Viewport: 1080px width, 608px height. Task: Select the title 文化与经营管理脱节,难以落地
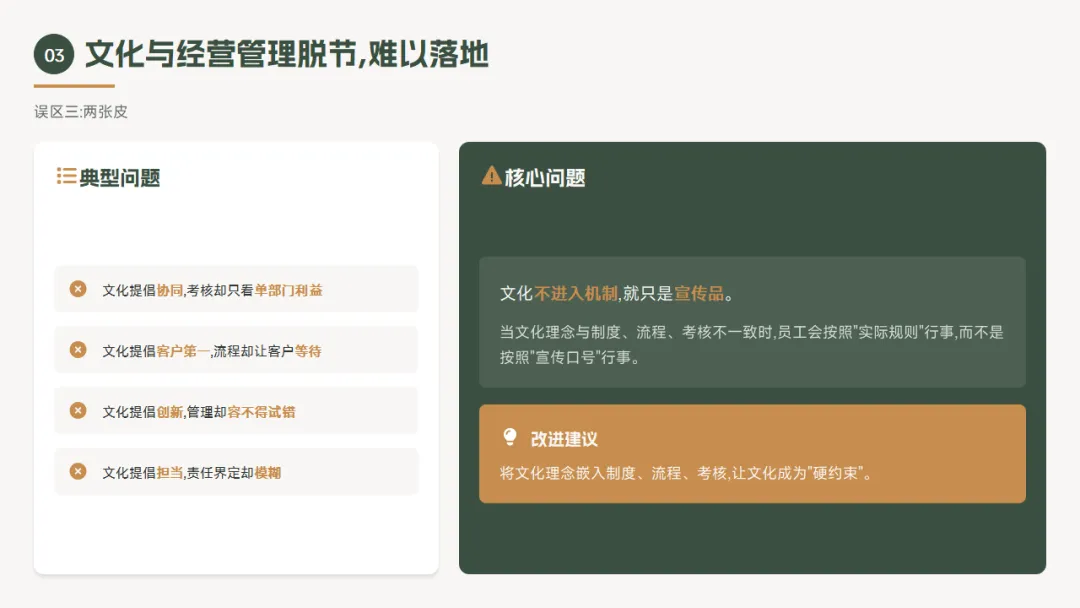pyautogui.click(x=287, y=54)
